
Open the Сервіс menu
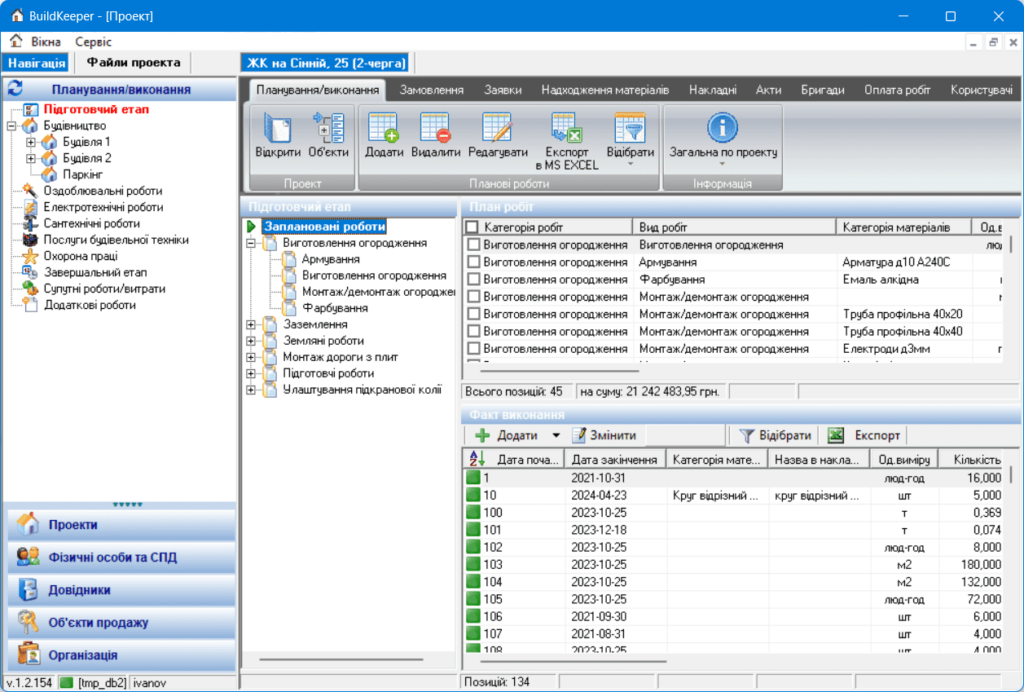93,42
